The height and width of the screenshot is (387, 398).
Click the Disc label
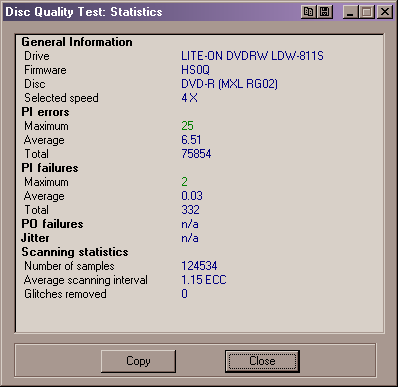point(35,84)
